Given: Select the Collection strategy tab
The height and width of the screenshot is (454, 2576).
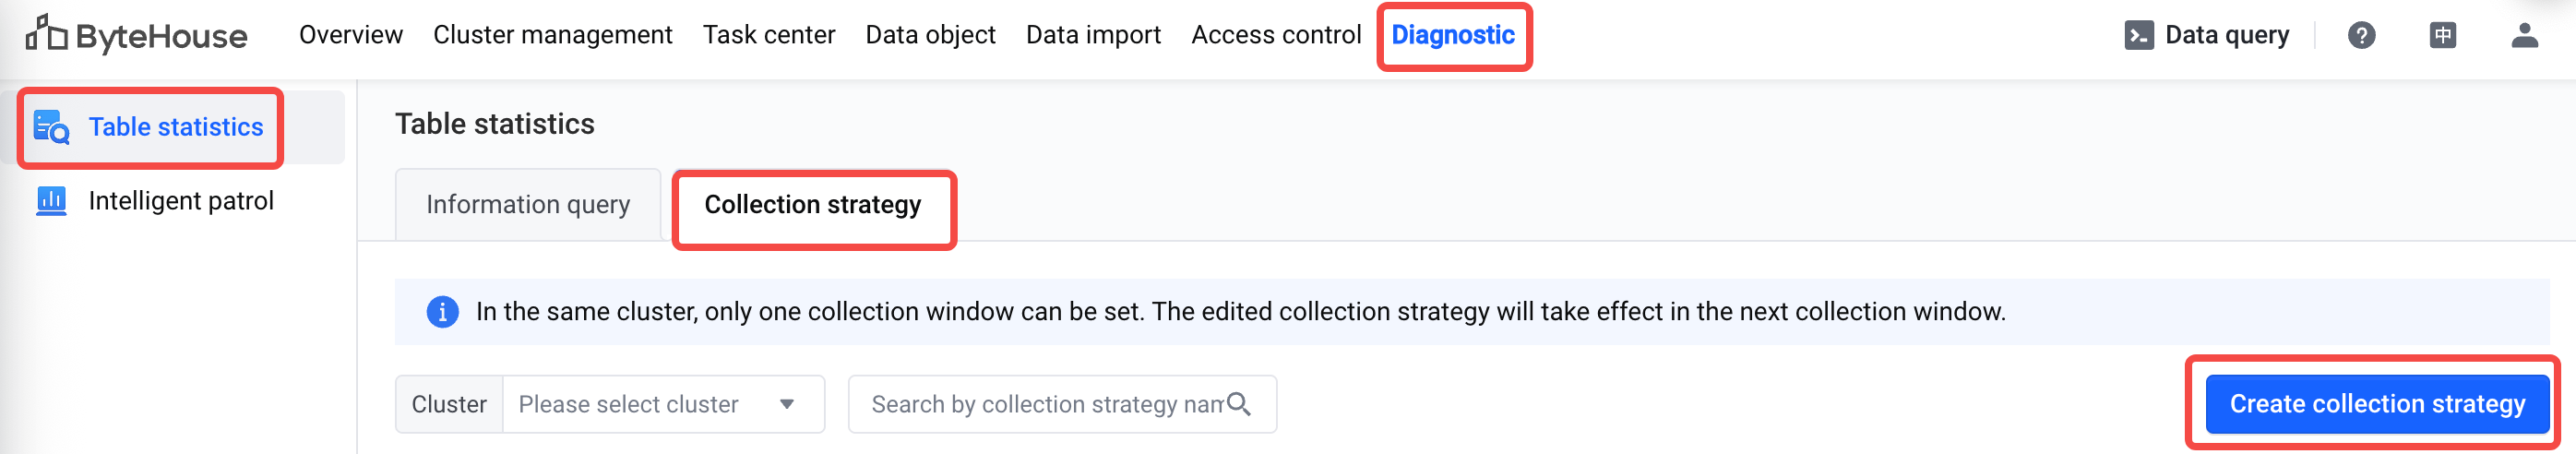Looking at the screenshot, I should (x=813, y=205).
